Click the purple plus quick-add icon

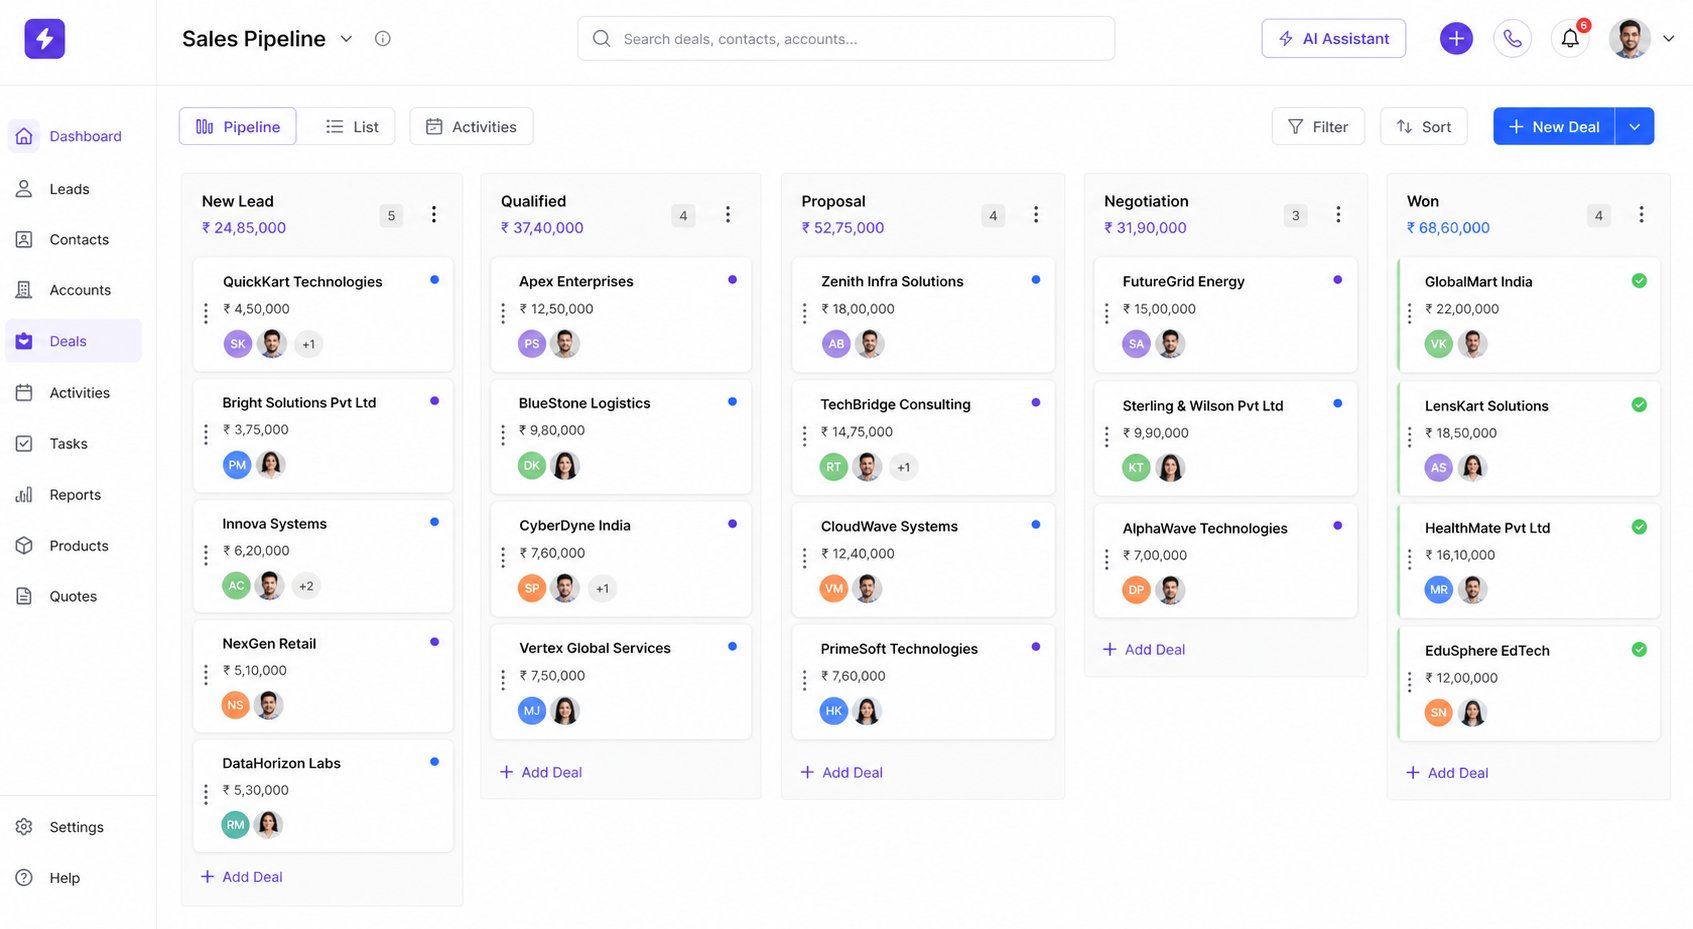(1456, 39)
